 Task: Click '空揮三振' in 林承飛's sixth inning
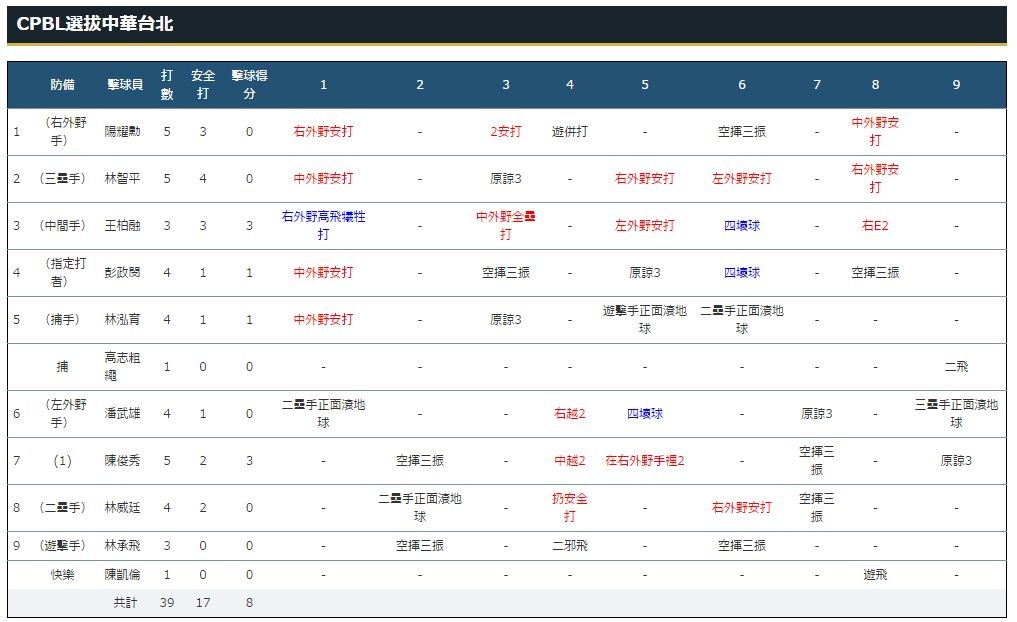(741, 545)
